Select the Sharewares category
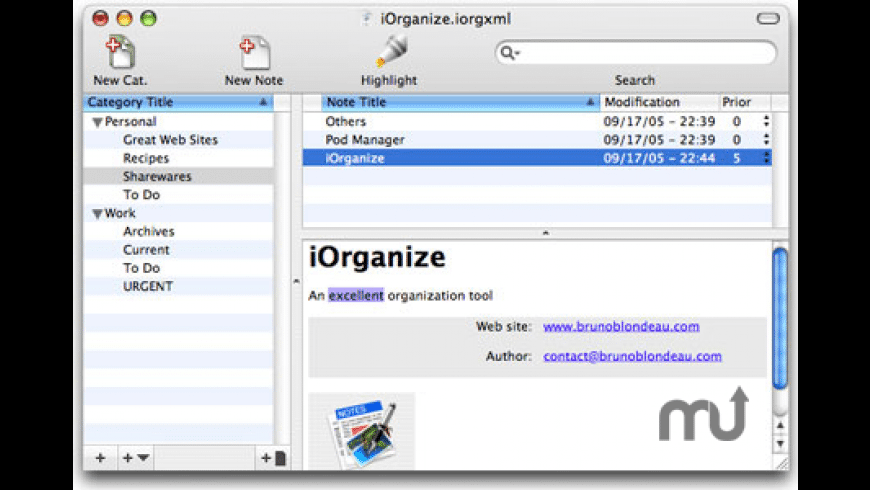The image size is (870, 490). [x=157, y=176]
